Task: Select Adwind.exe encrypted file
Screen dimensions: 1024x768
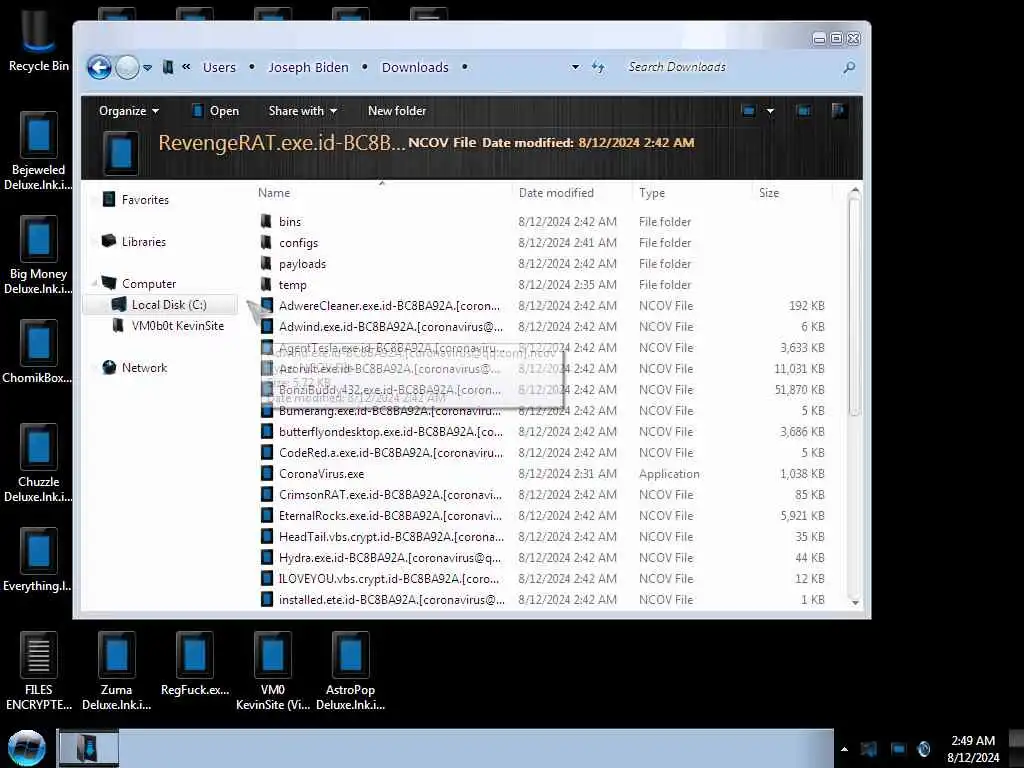Action: click(391, 327)
